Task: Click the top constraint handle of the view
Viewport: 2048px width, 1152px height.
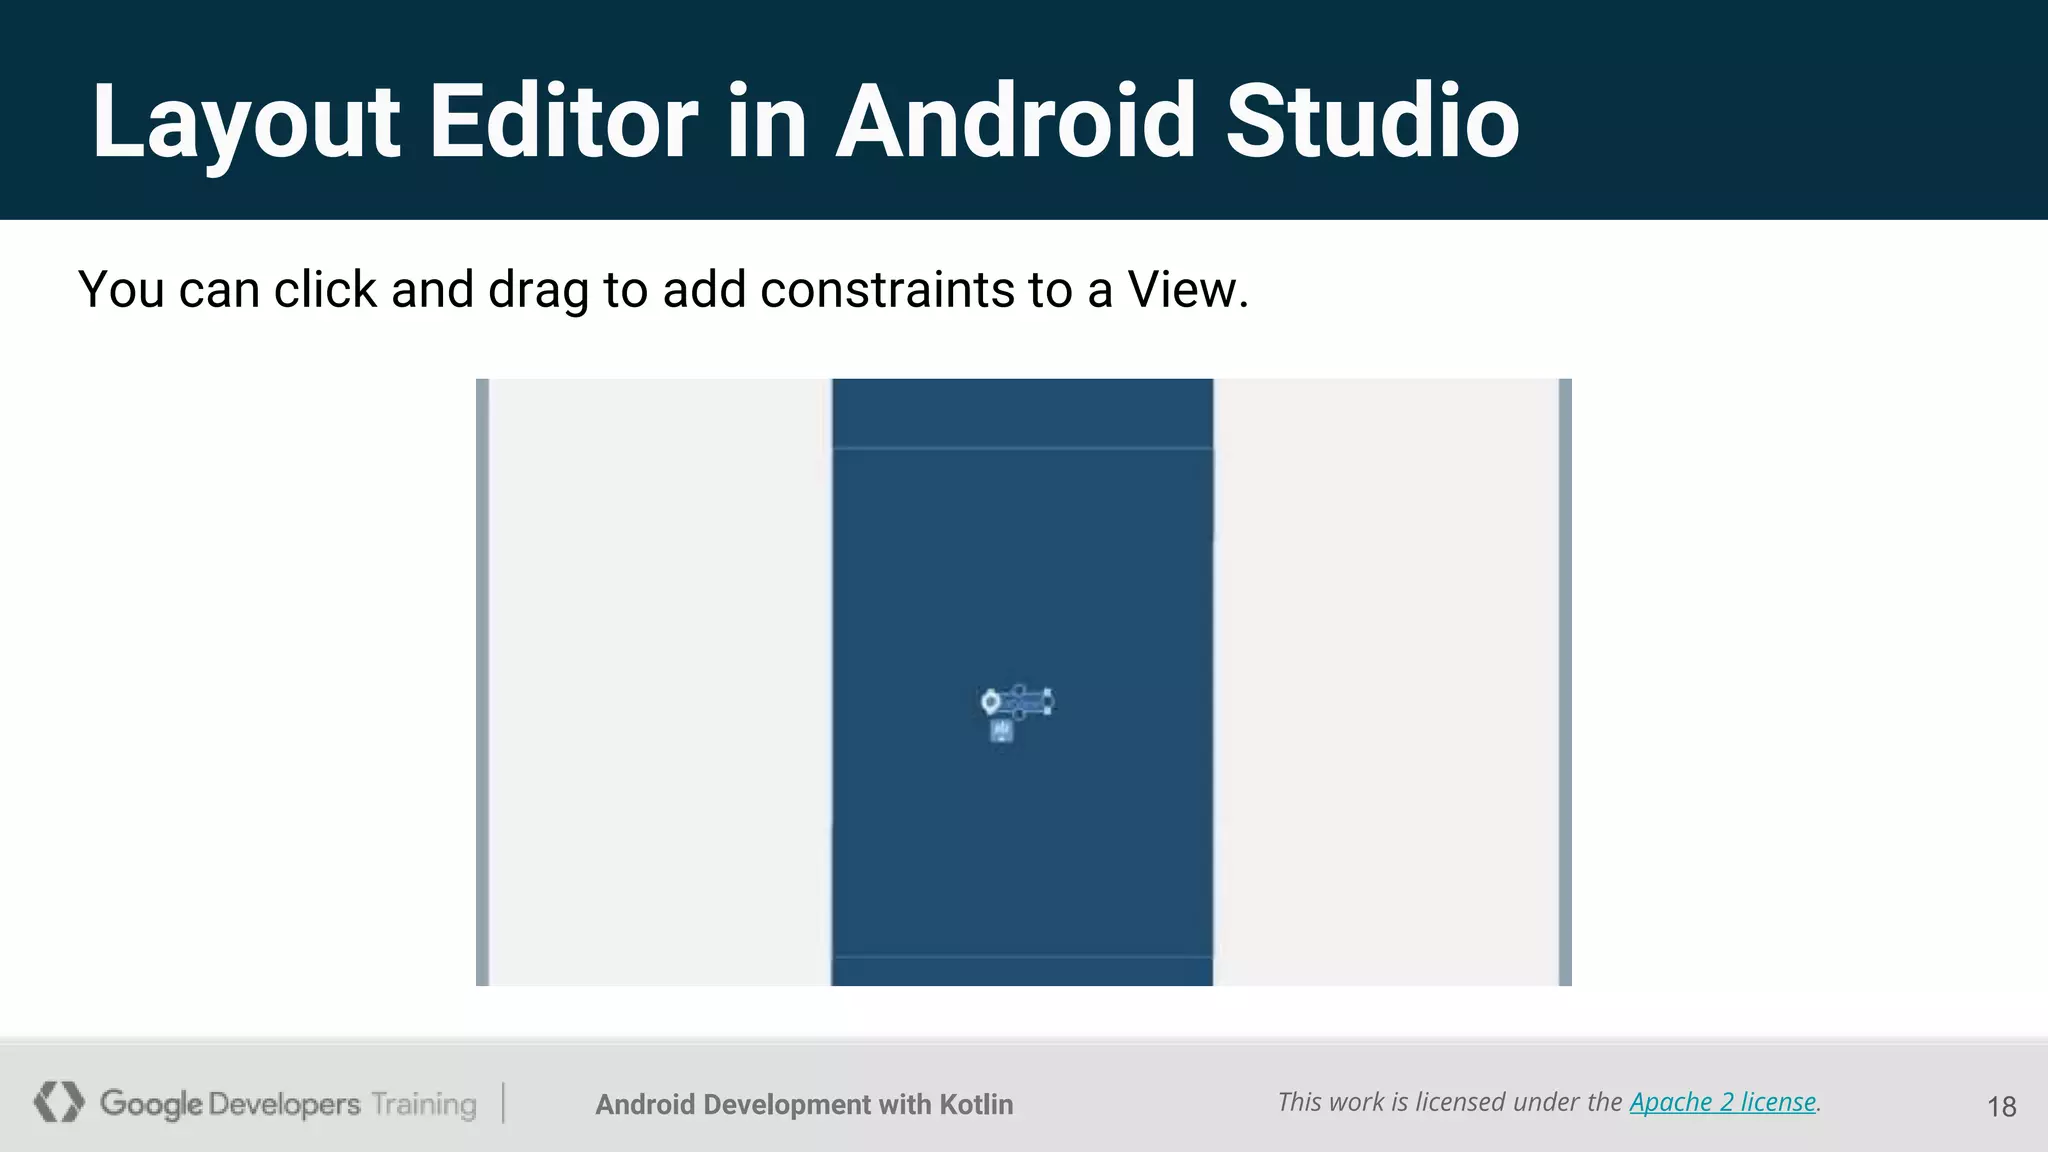Action: tap(1019, 689)
